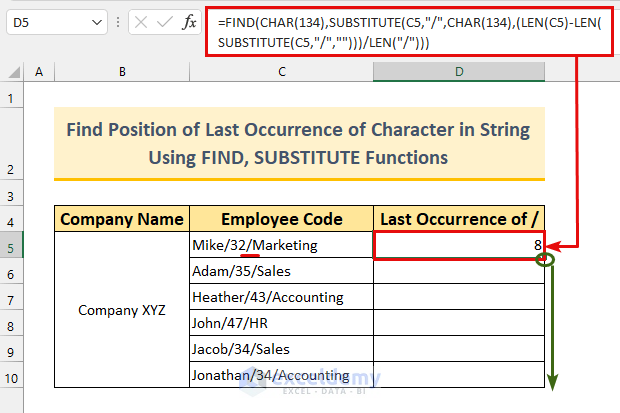Click the 'Company Name' header cell

pyautogui.click(x=122, y=218)
